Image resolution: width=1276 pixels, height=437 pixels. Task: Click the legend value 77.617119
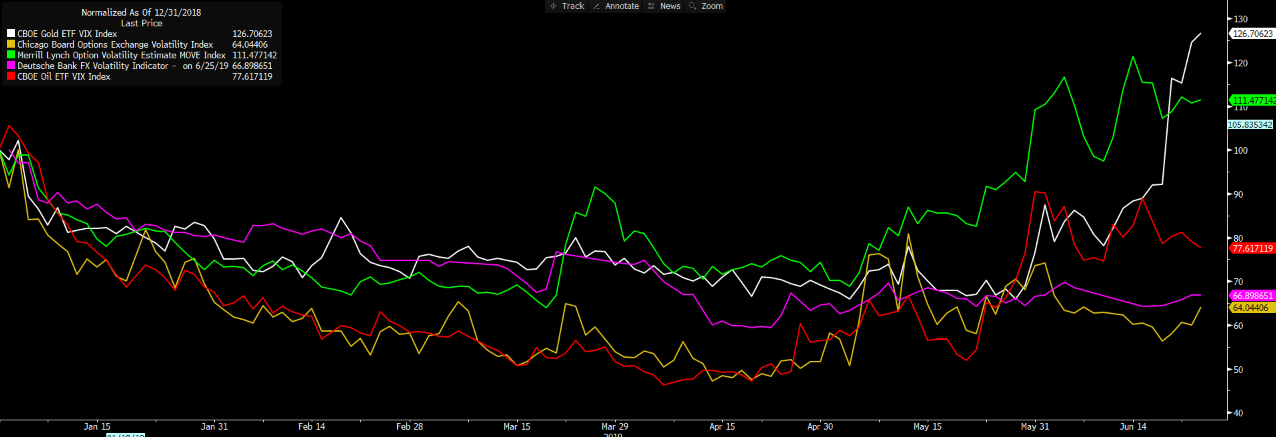point(254,77)
